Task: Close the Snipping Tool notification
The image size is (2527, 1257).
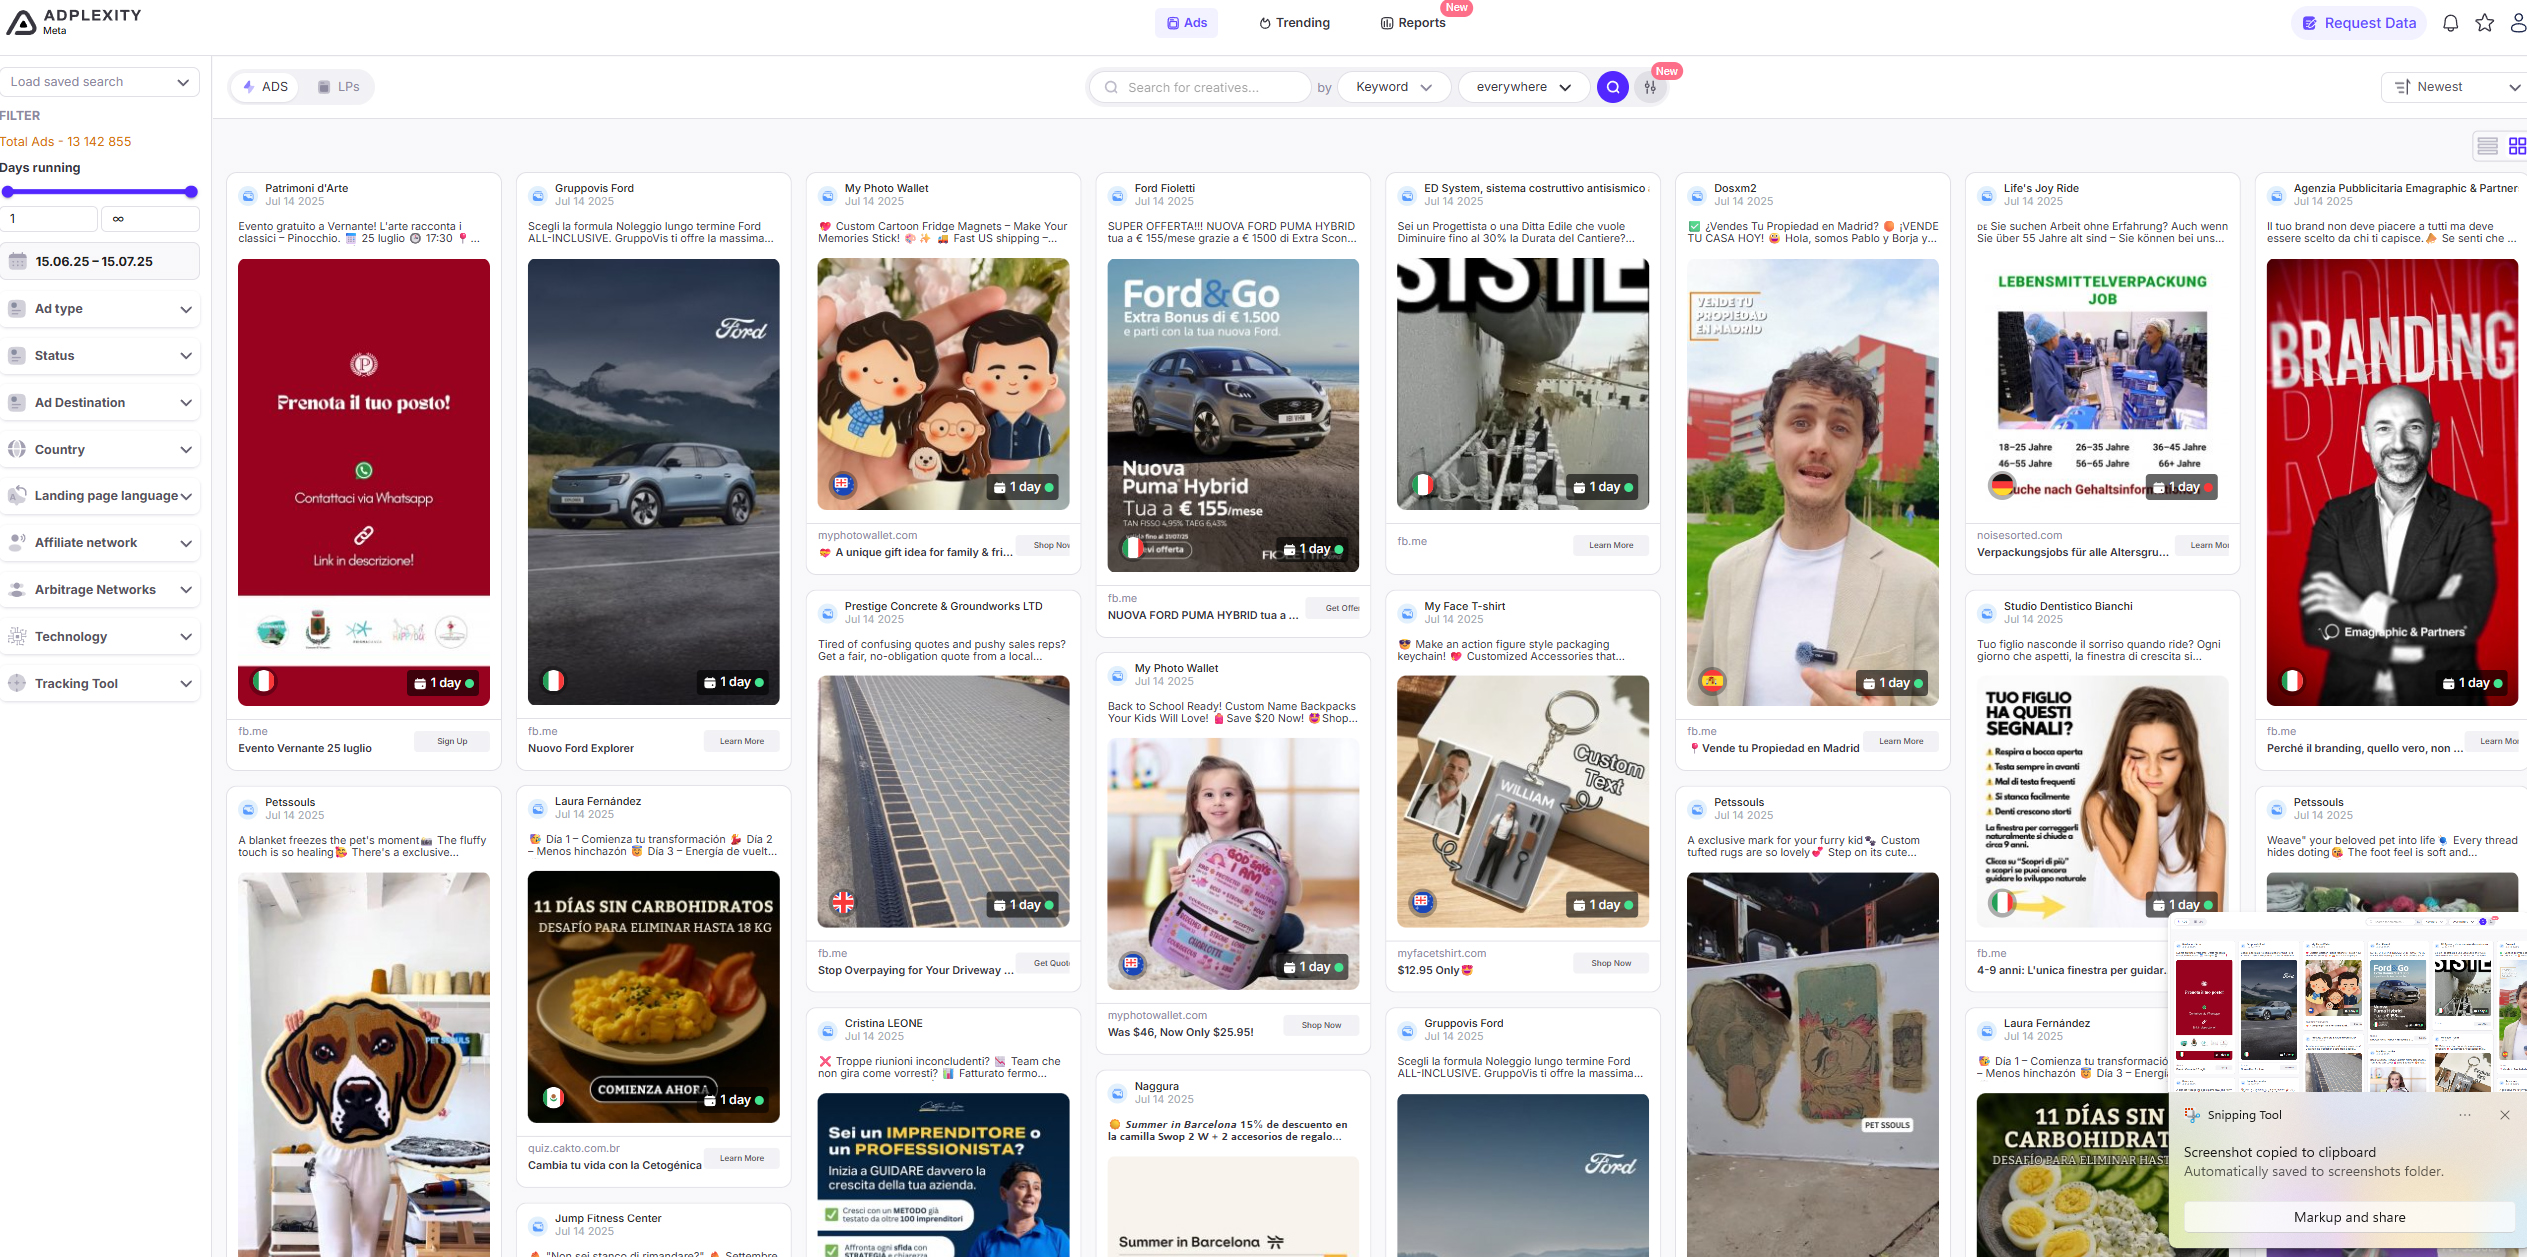Action: point(2504,1115)
